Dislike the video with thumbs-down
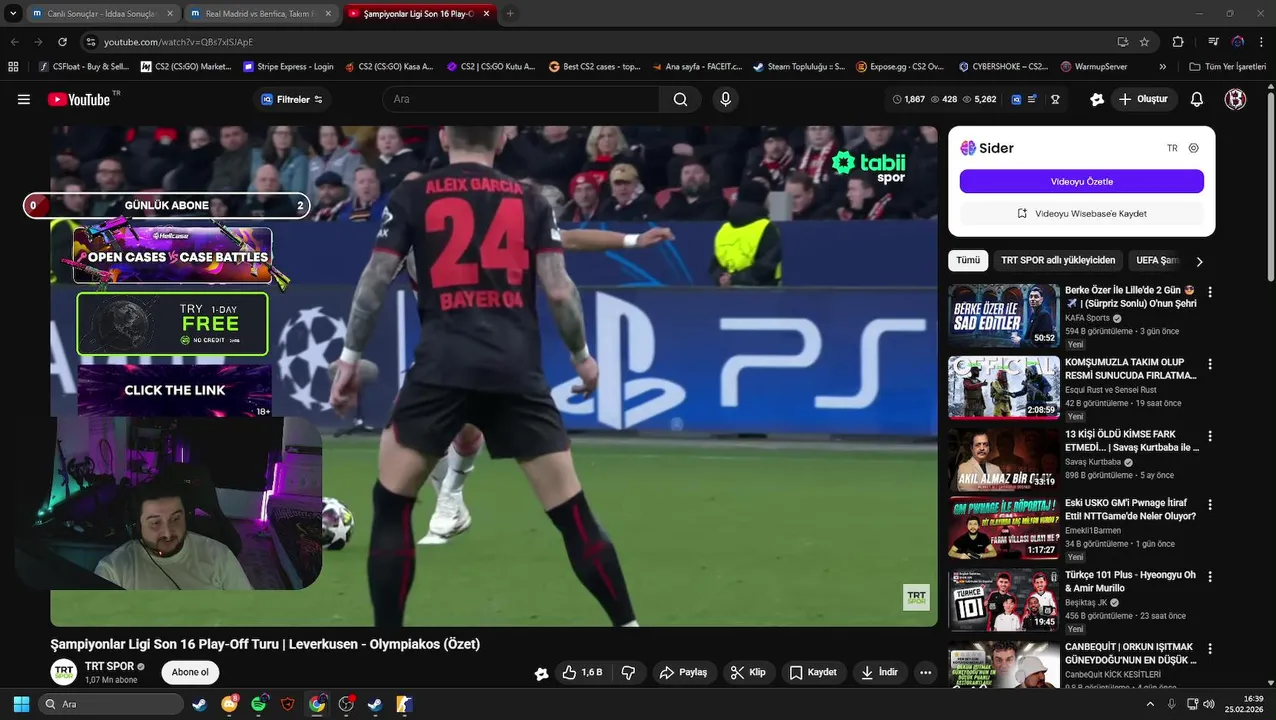 coord(628,672)
